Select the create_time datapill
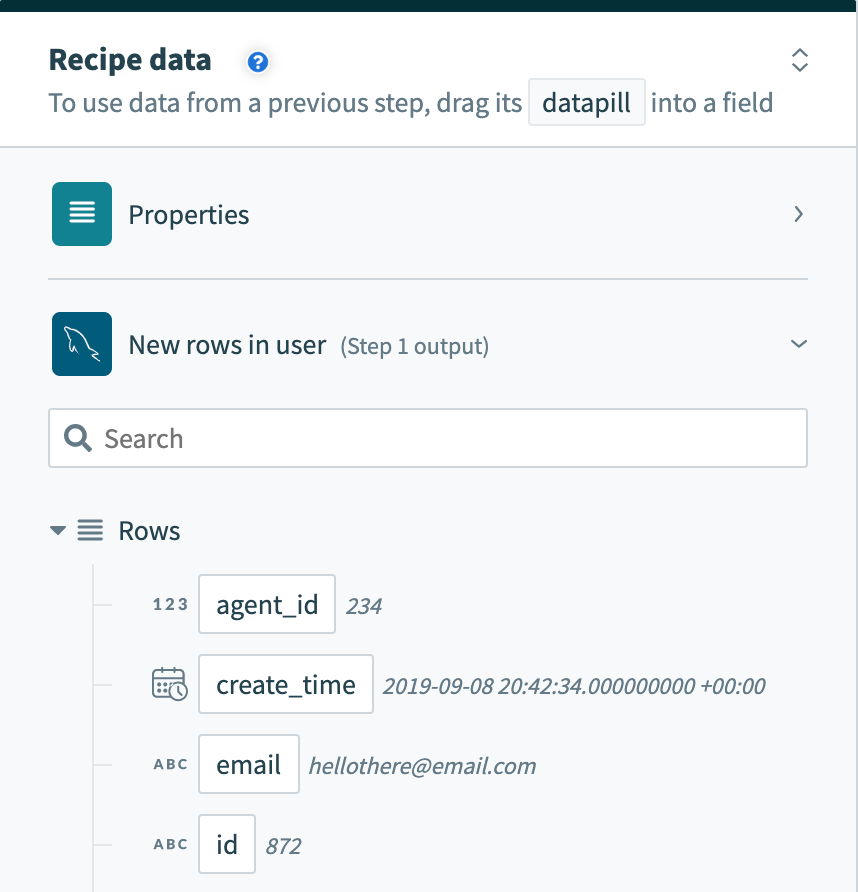858x892 pixels. [x=285, y=684]
